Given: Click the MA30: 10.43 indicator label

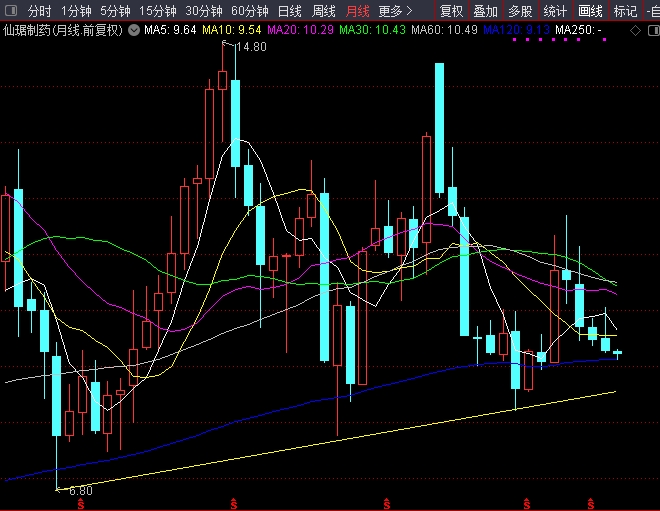Looking at the screenshot, I should point(373,30).
